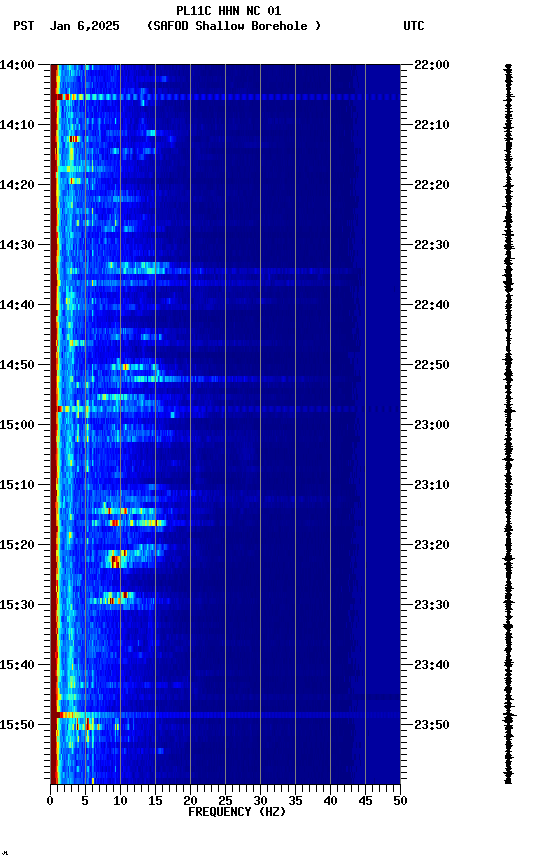The image size is (552, 864).
Task: Click the 0 Hz frequency tick label
Action: [50, 801]
